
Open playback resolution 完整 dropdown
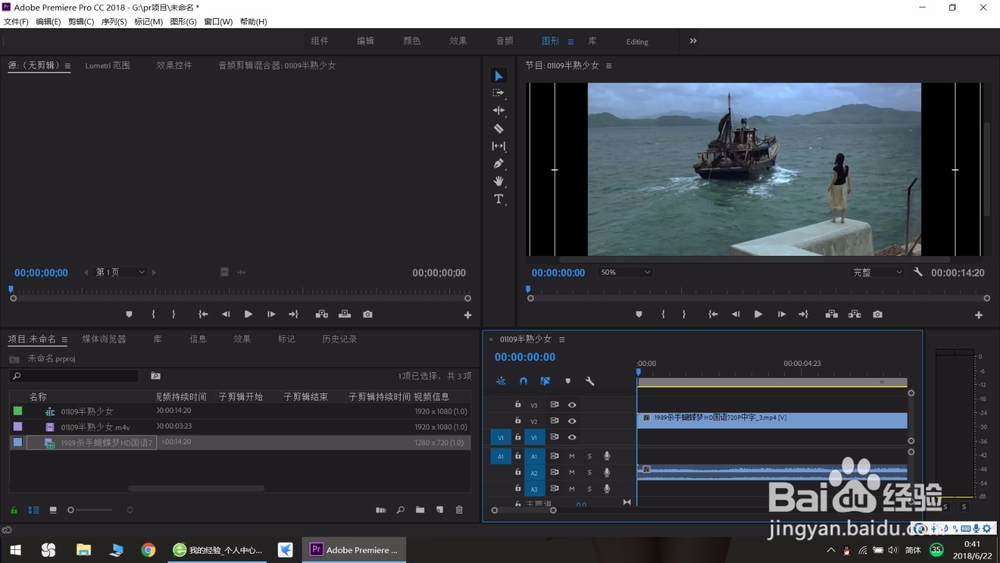point(877,272)
